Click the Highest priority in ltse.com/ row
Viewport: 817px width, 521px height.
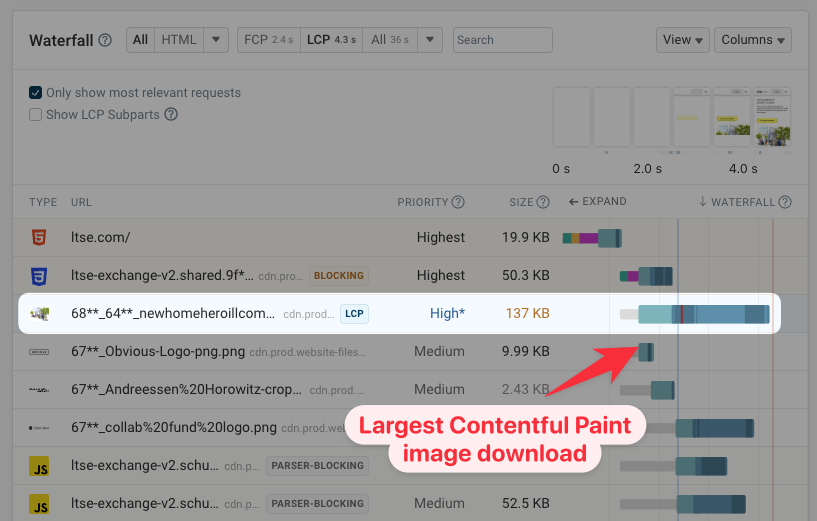click(441, 238)
